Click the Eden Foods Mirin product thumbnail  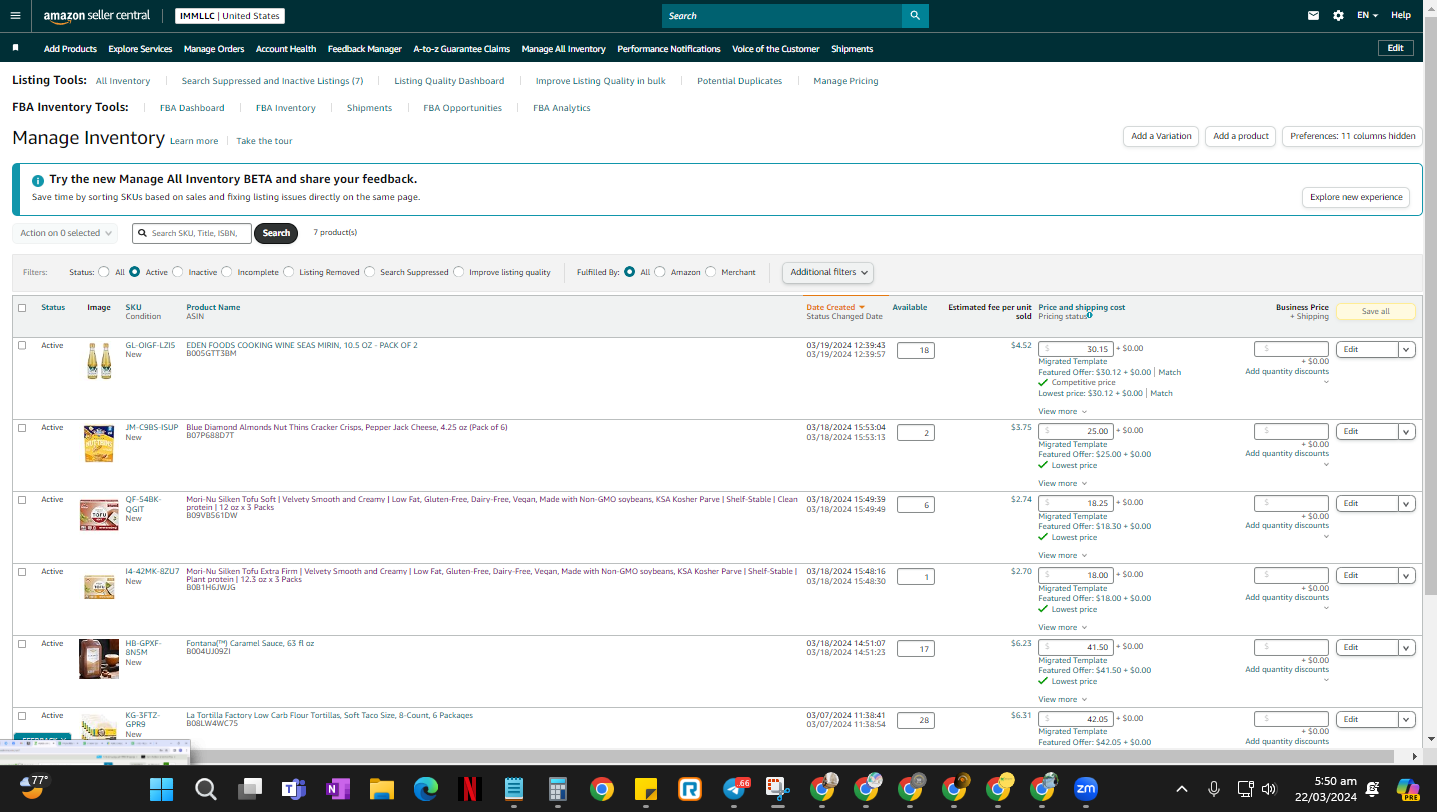point(99,361)
